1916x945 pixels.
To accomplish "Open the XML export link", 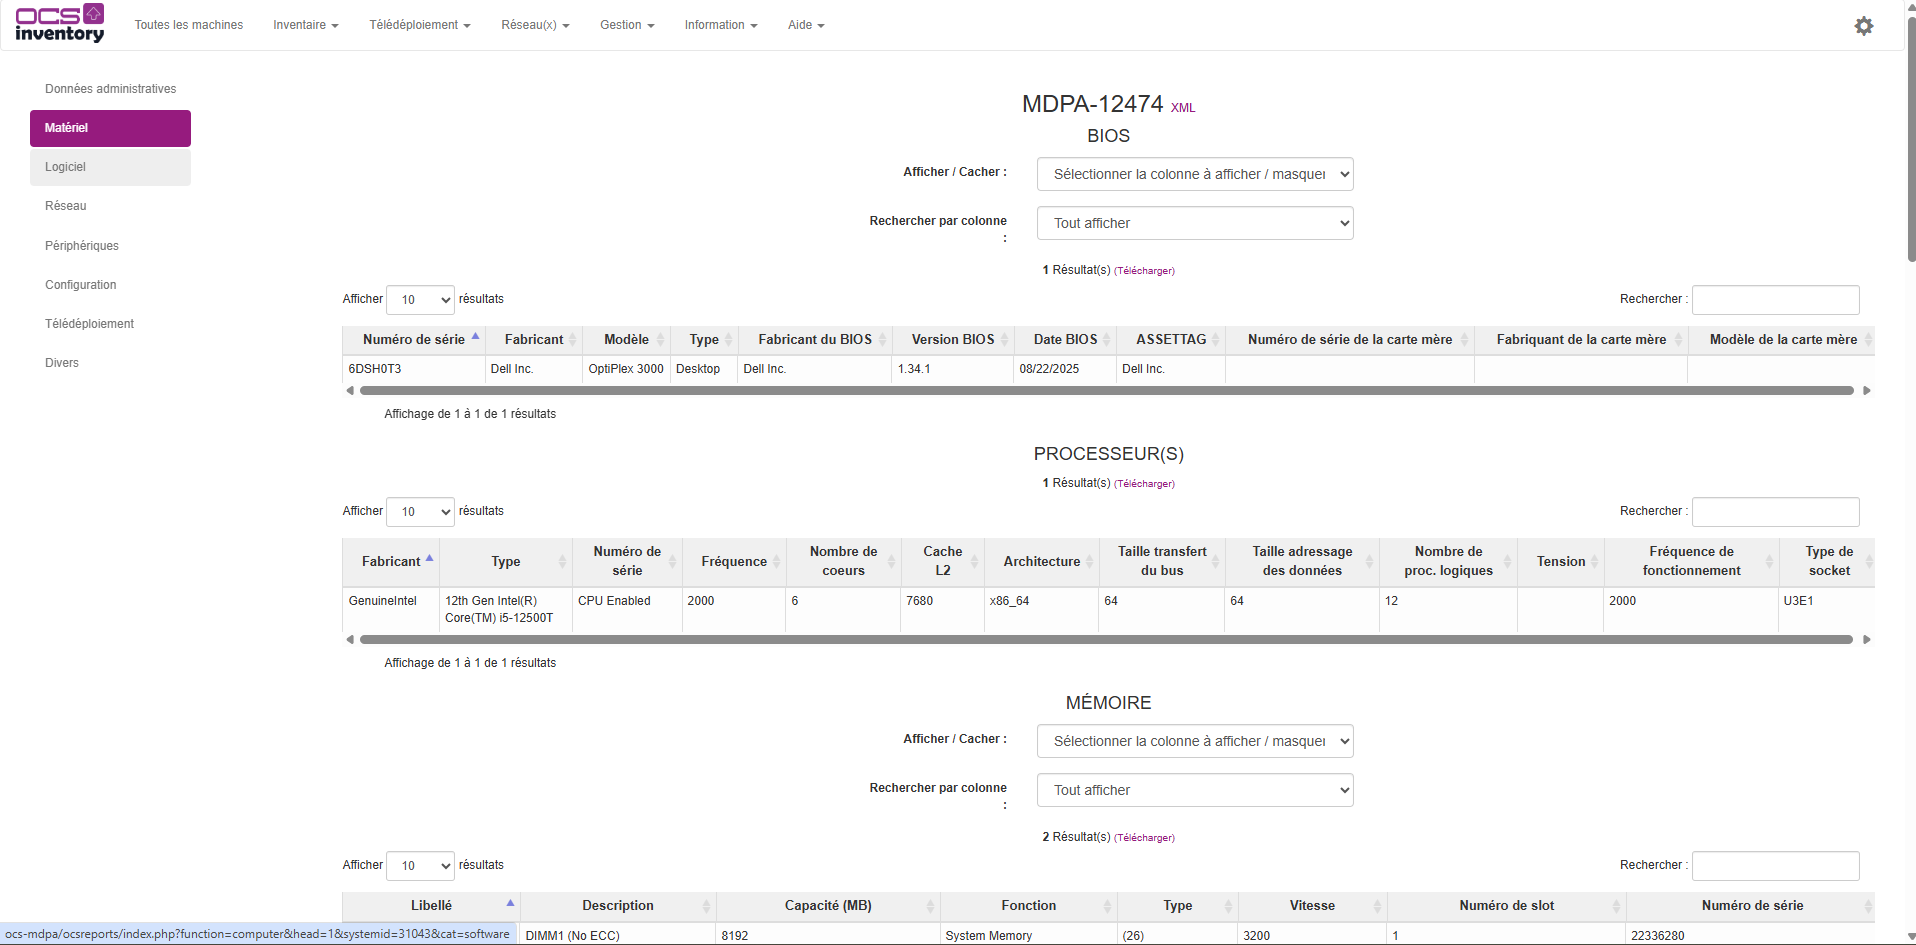I will (1182, 108).
